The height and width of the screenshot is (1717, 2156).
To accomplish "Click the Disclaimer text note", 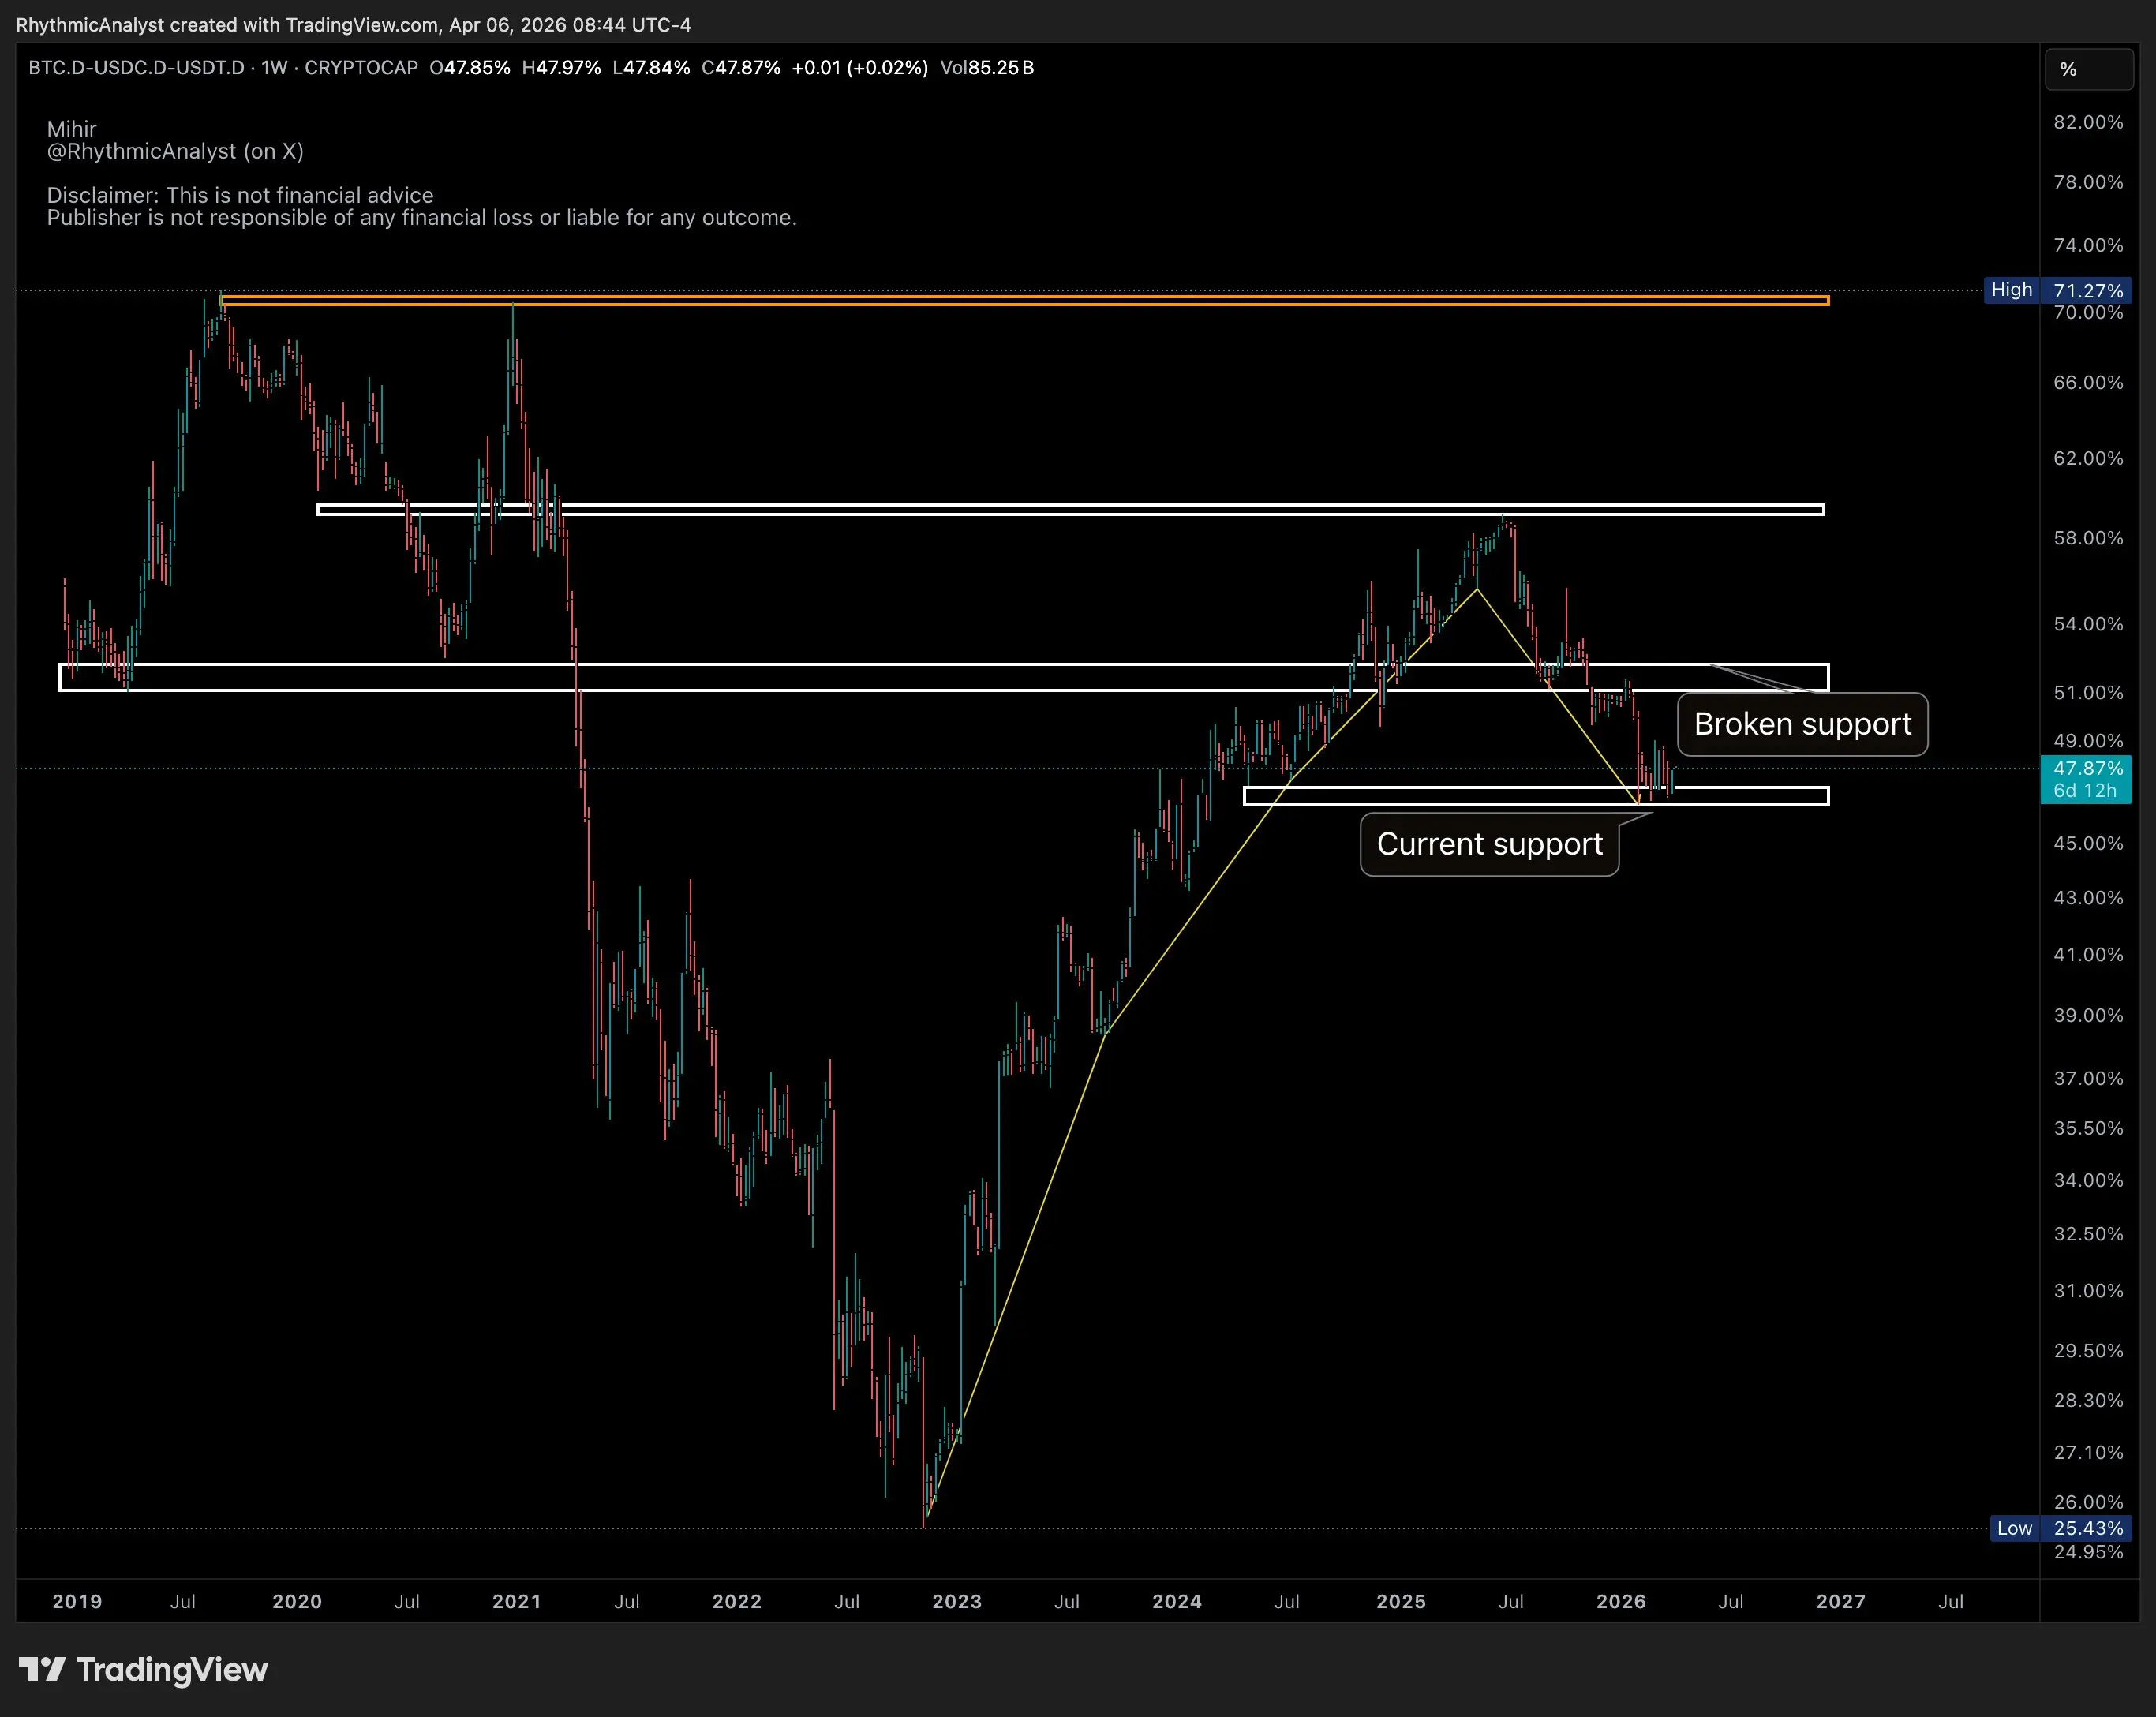I will 240,196.
